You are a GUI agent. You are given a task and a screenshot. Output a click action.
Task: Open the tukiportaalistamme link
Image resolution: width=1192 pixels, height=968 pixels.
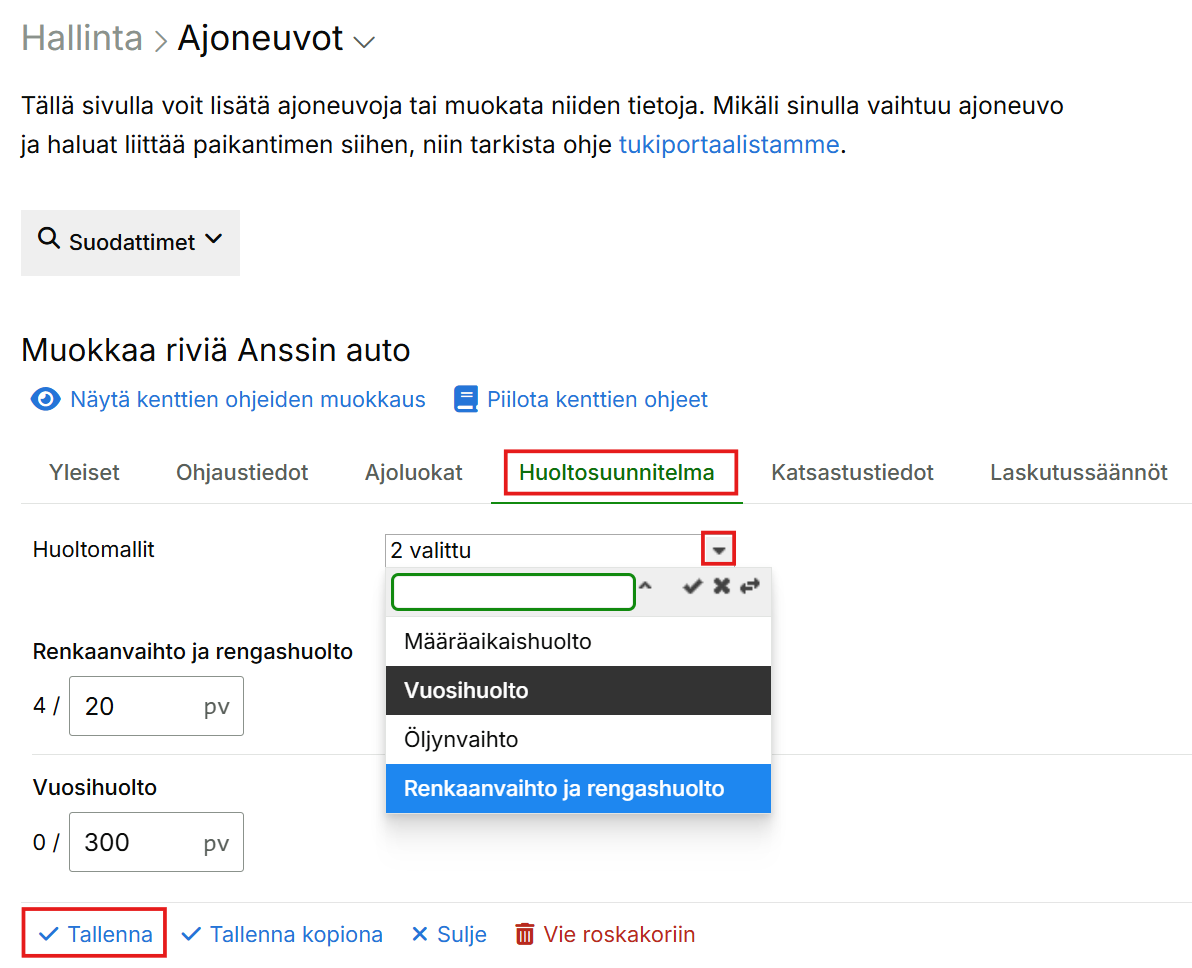click(728, 144)
